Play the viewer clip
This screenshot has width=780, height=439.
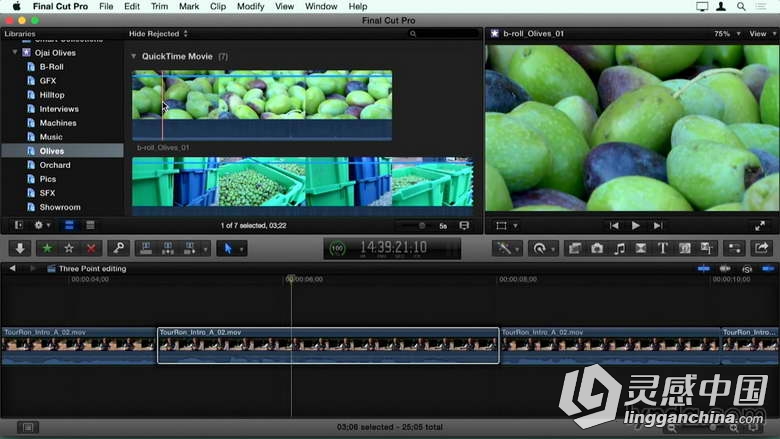tap(636, 226)
